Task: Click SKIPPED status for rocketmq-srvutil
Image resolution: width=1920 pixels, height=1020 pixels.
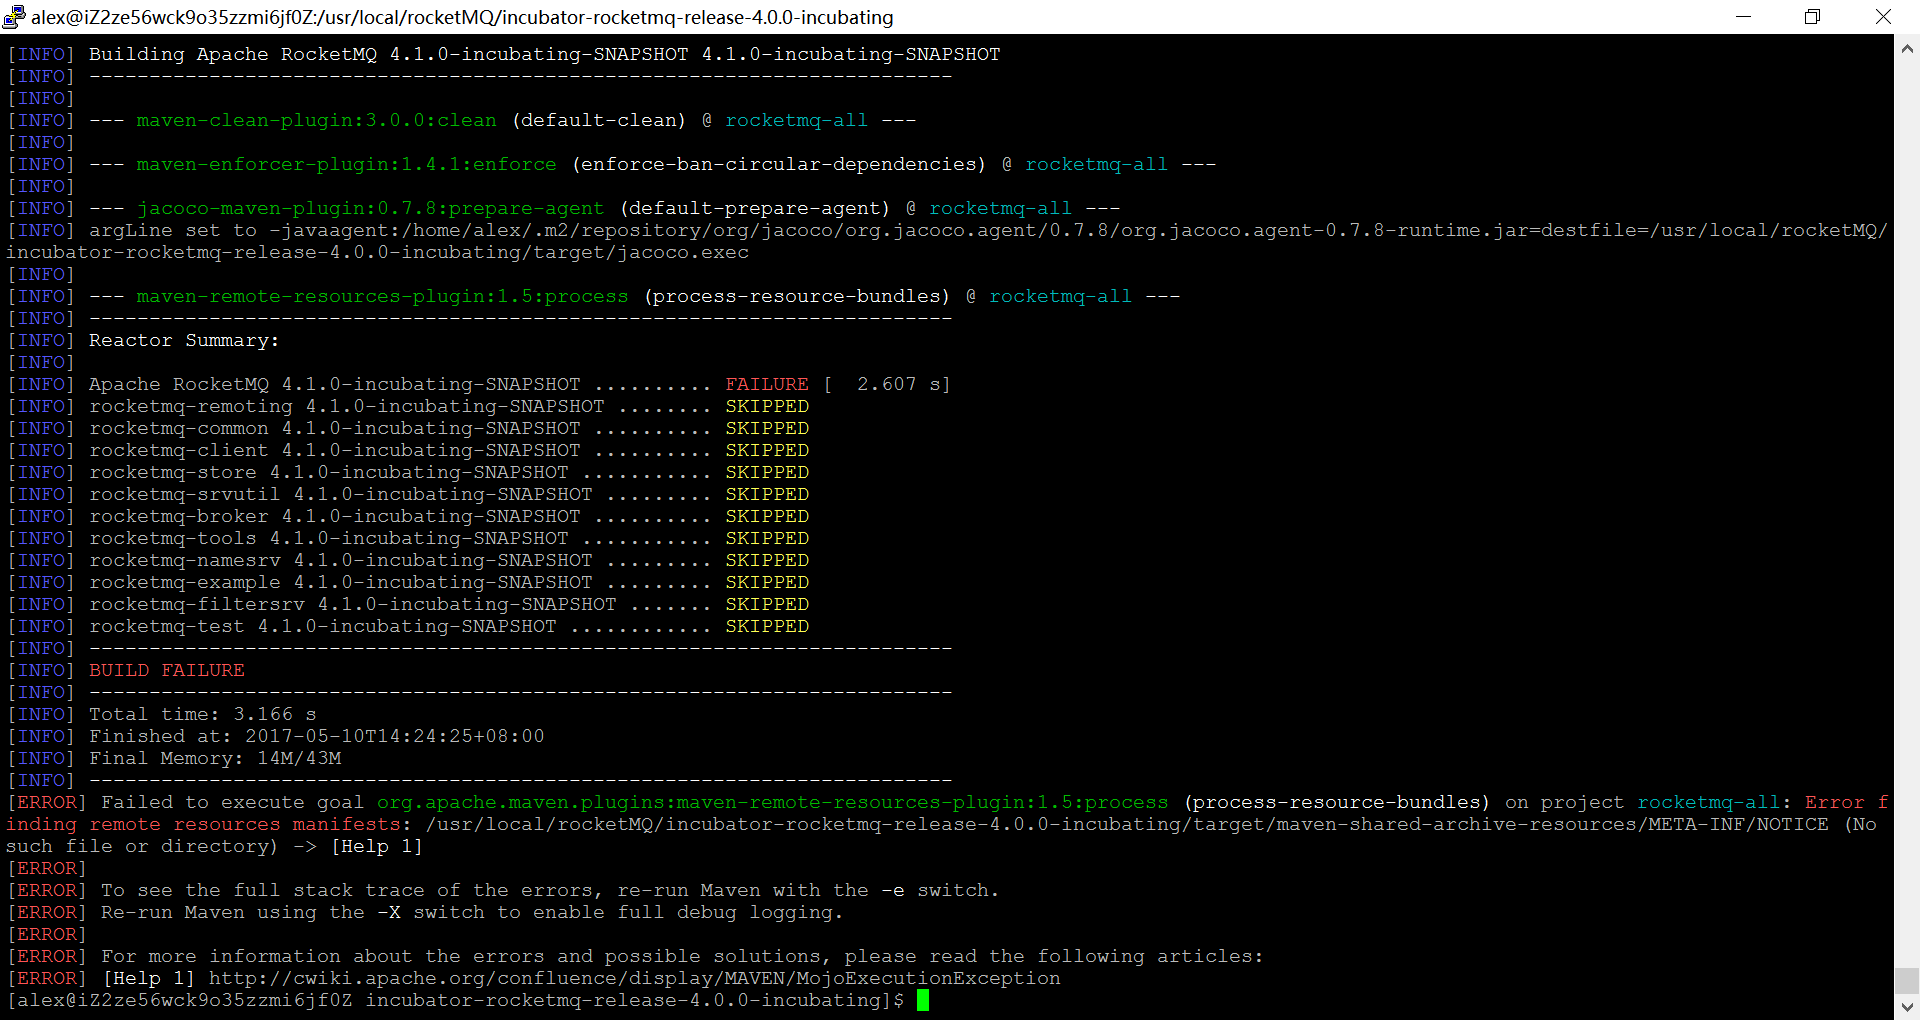Action: 767,494
